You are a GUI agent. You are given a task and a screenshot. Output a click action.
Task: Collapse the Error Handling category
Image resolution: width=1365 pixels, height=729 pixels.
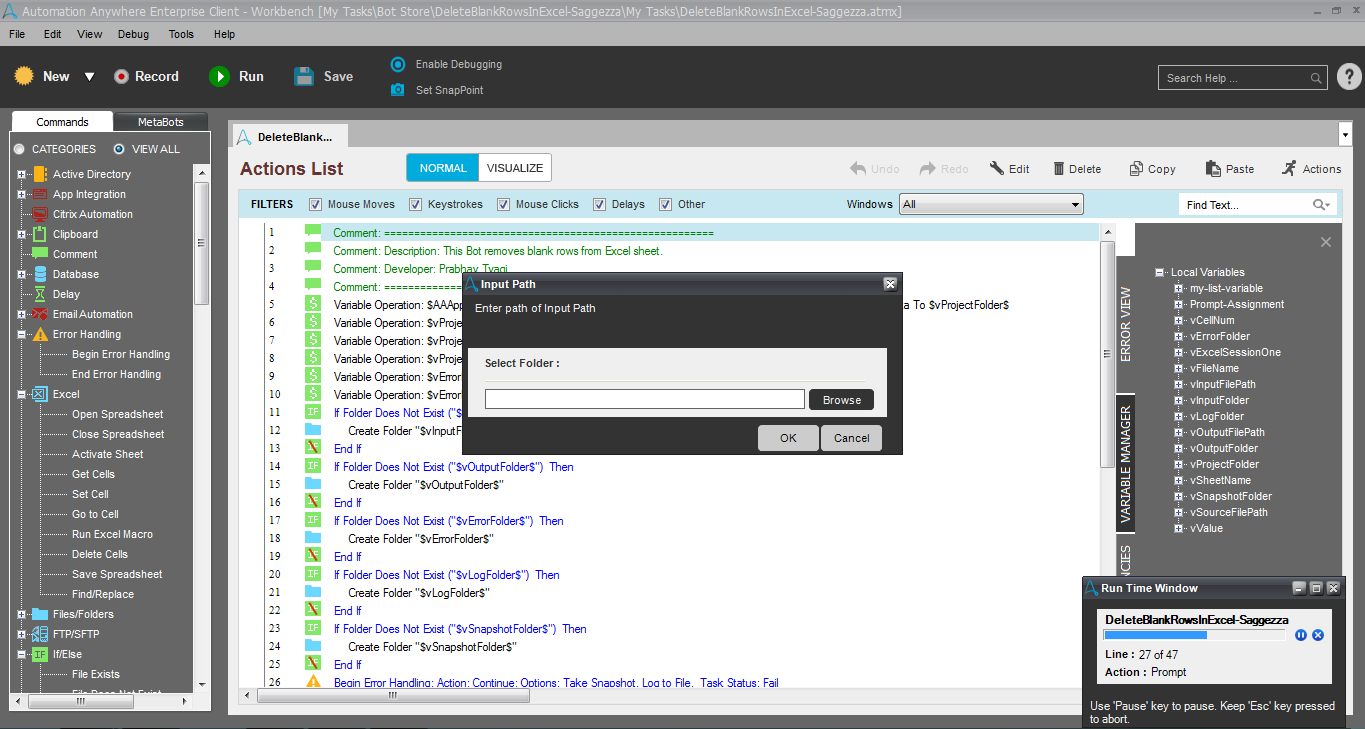(21, 334)
